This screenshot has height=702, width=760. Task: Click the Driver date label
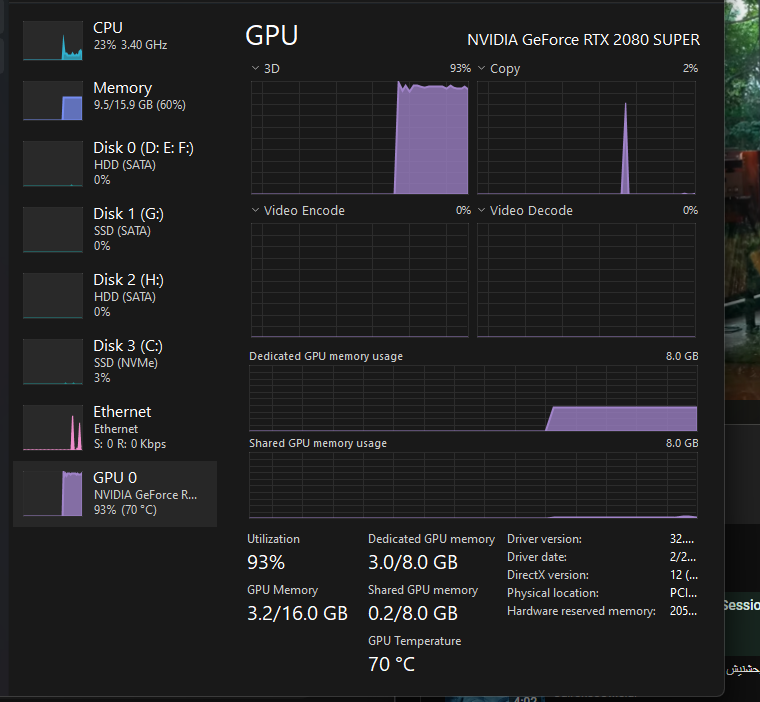(x=537, y=557)
